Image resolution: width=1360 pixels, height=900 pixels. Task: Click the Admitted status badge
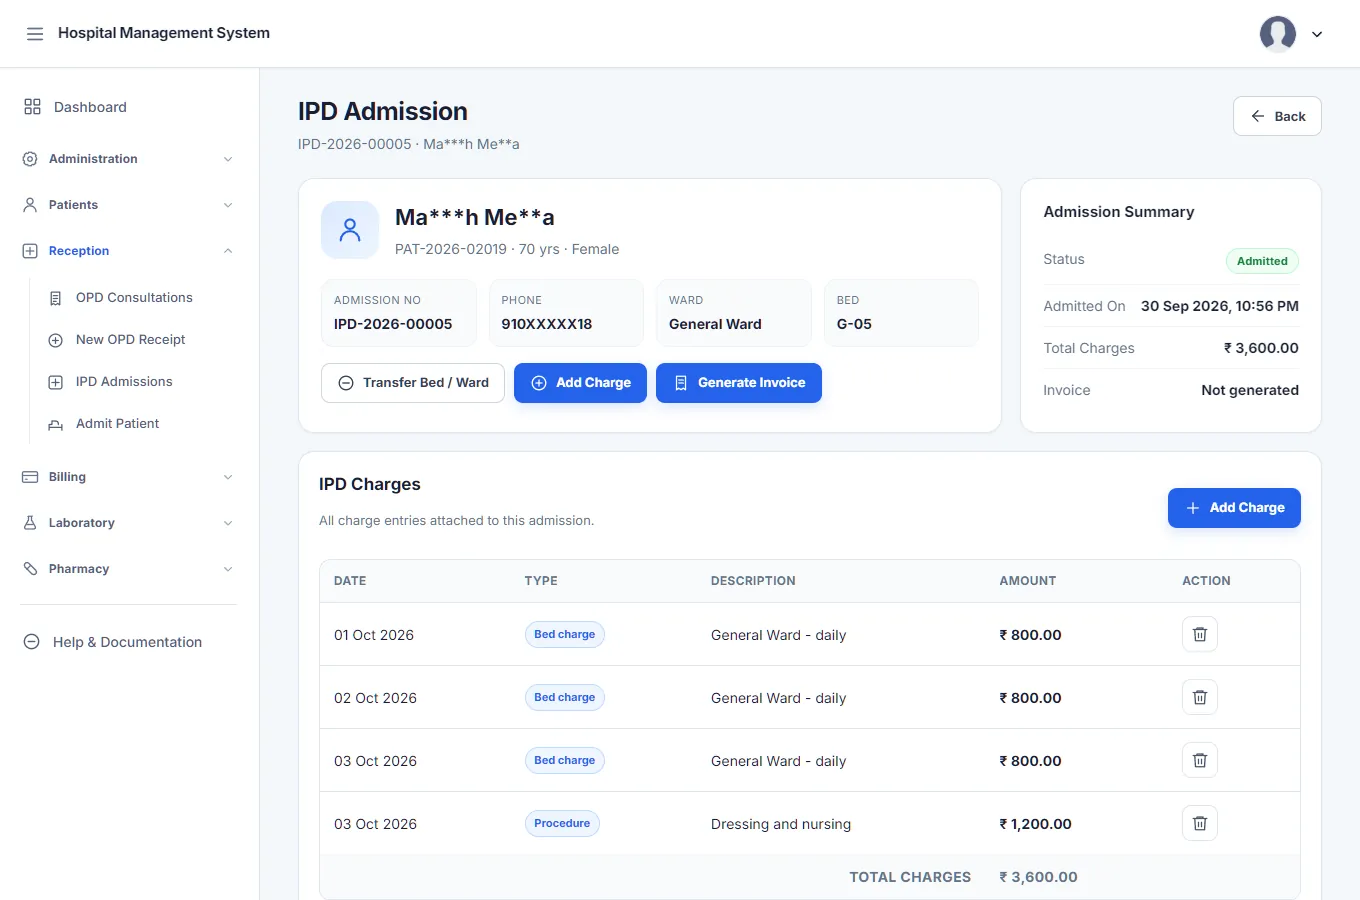click(1262, 261)
